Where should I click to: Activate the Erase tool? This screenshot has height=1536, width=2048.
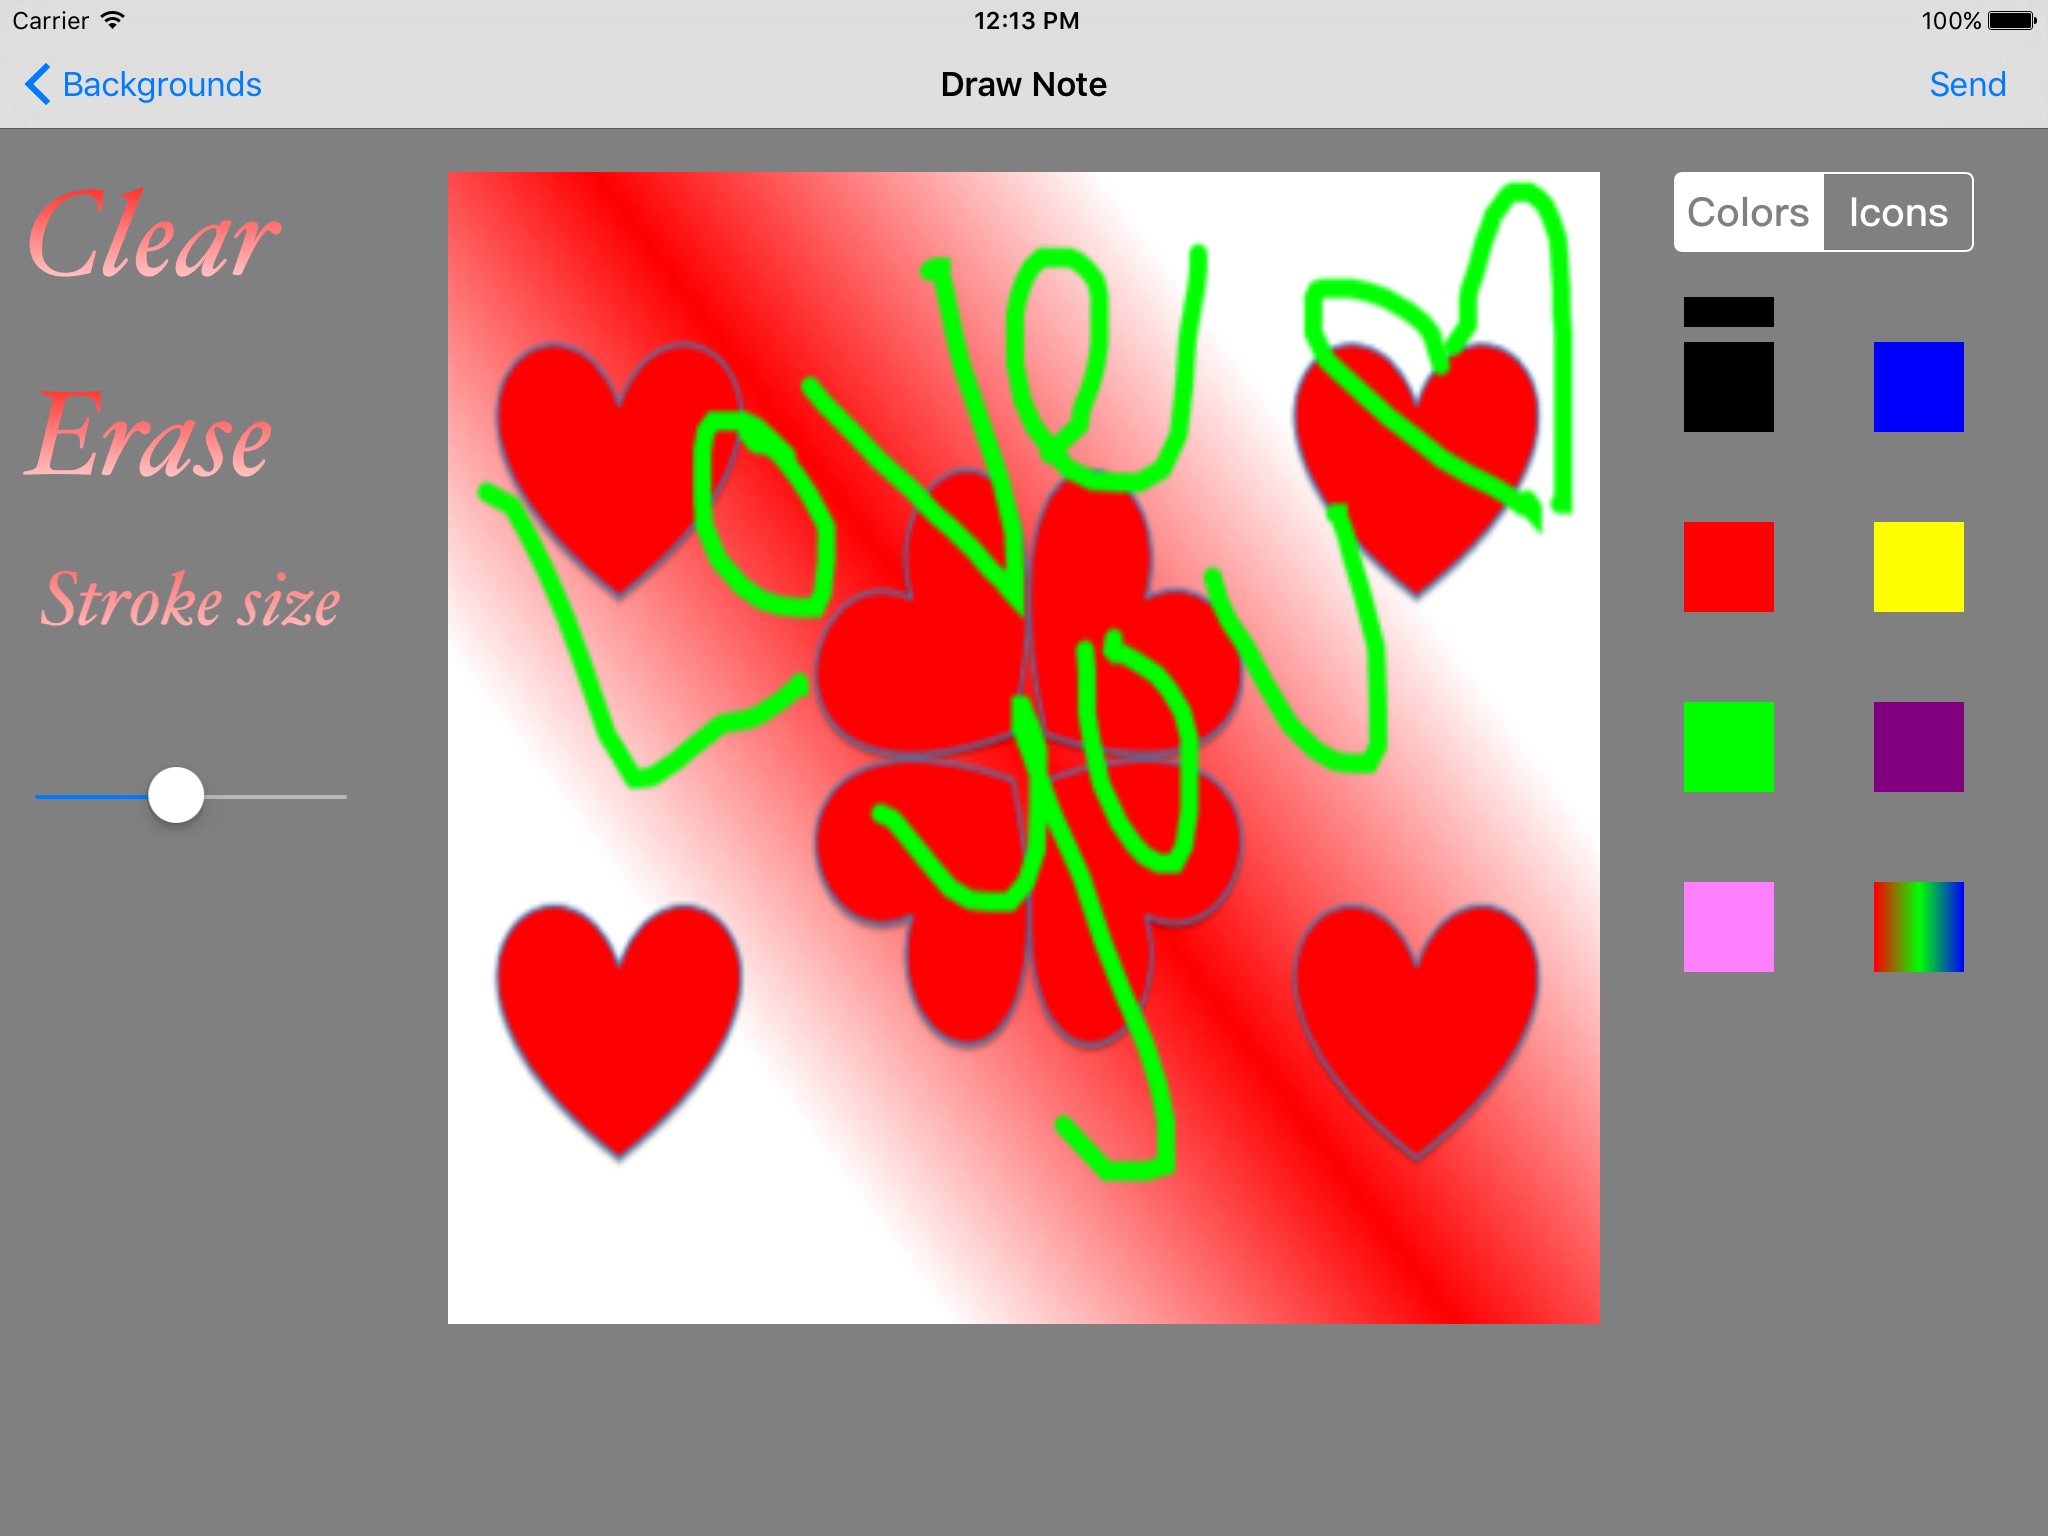tap(149, 437)
